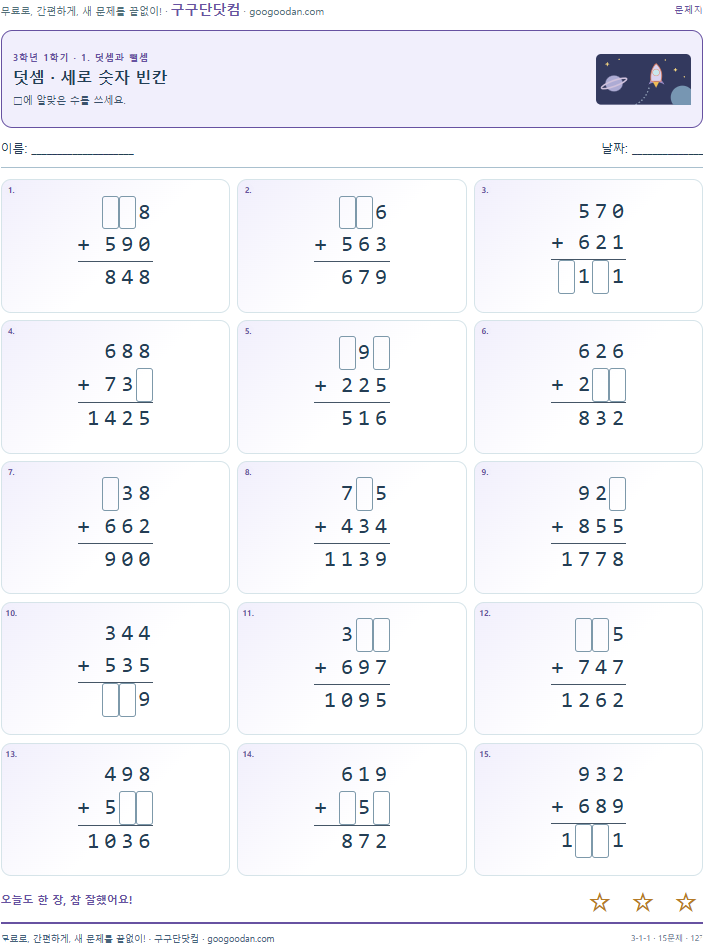This screenshot has height=945, width=704.
Task: Click the addend 434 in problem 8
Action: coord(364,526)
